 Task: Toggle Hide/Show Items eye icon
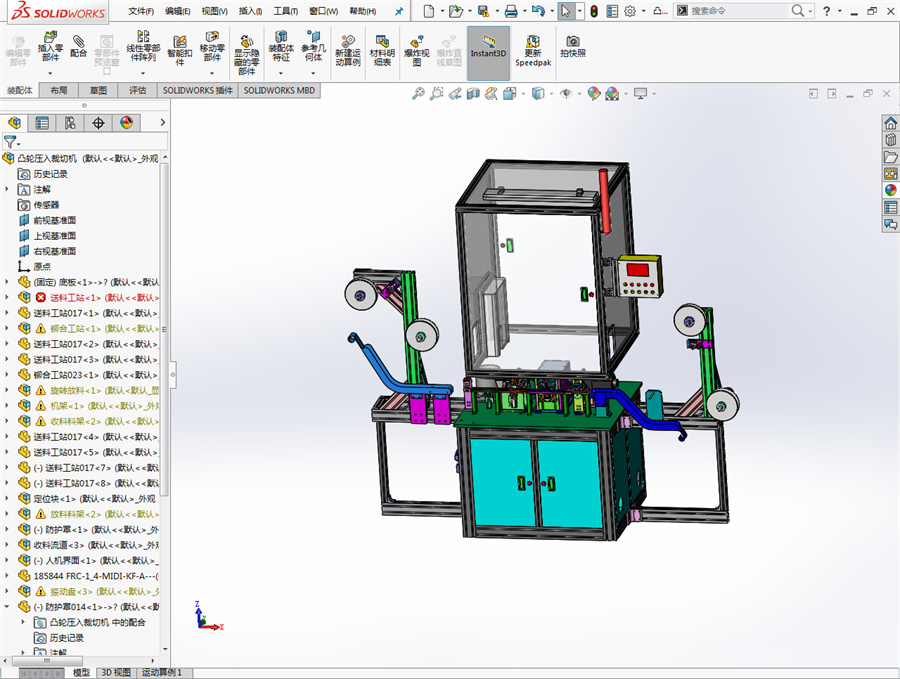(567, 93)
